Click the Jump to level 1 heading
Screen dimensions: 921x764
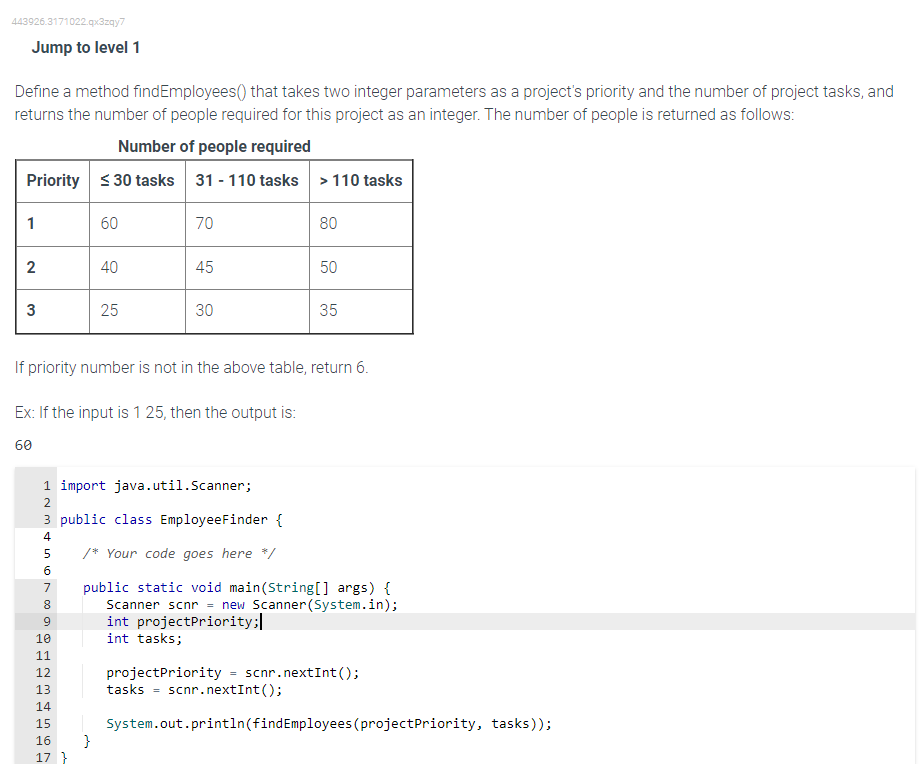[85, 47]
